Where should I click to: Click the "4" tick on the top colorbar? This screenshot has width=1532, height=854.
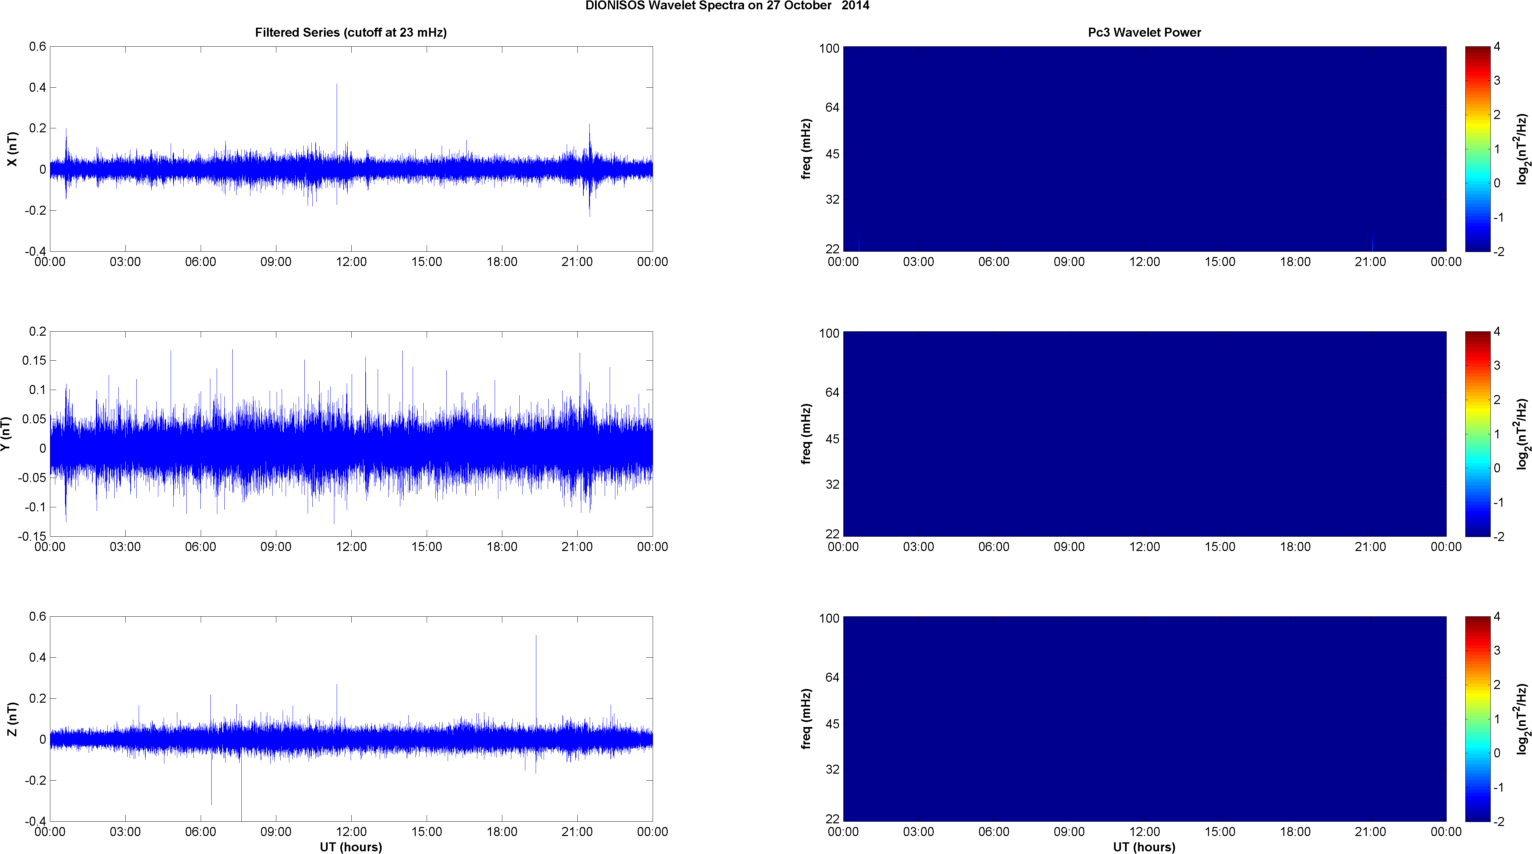(x=1497, y=47)
